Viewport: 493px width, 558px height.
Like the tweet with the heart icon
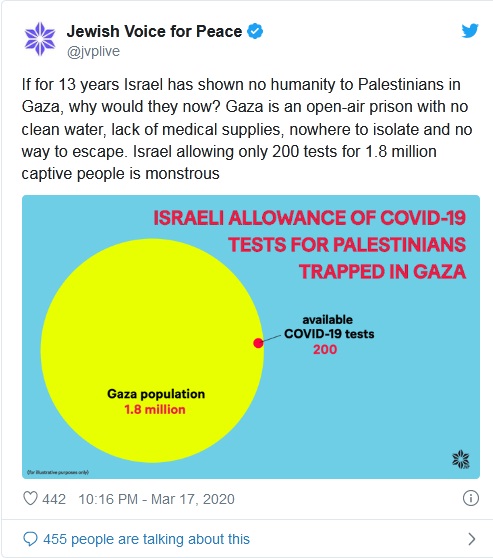[30, 499]
